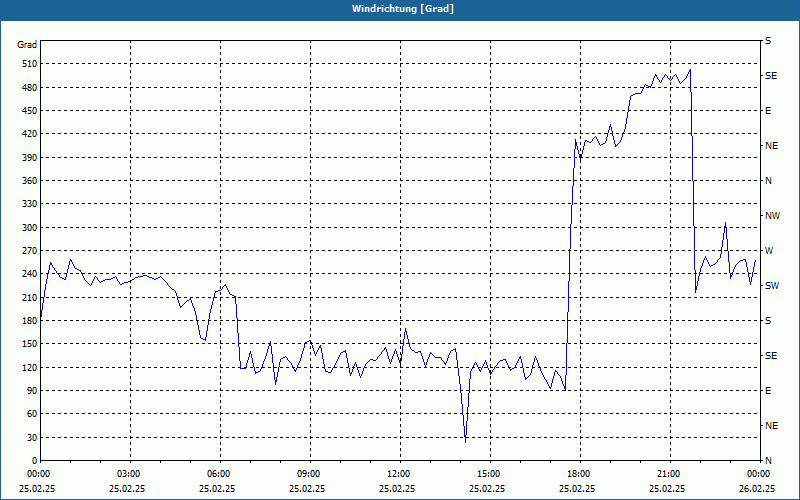Click the 00:00 time label above 26.02.25

coord(757,474)
